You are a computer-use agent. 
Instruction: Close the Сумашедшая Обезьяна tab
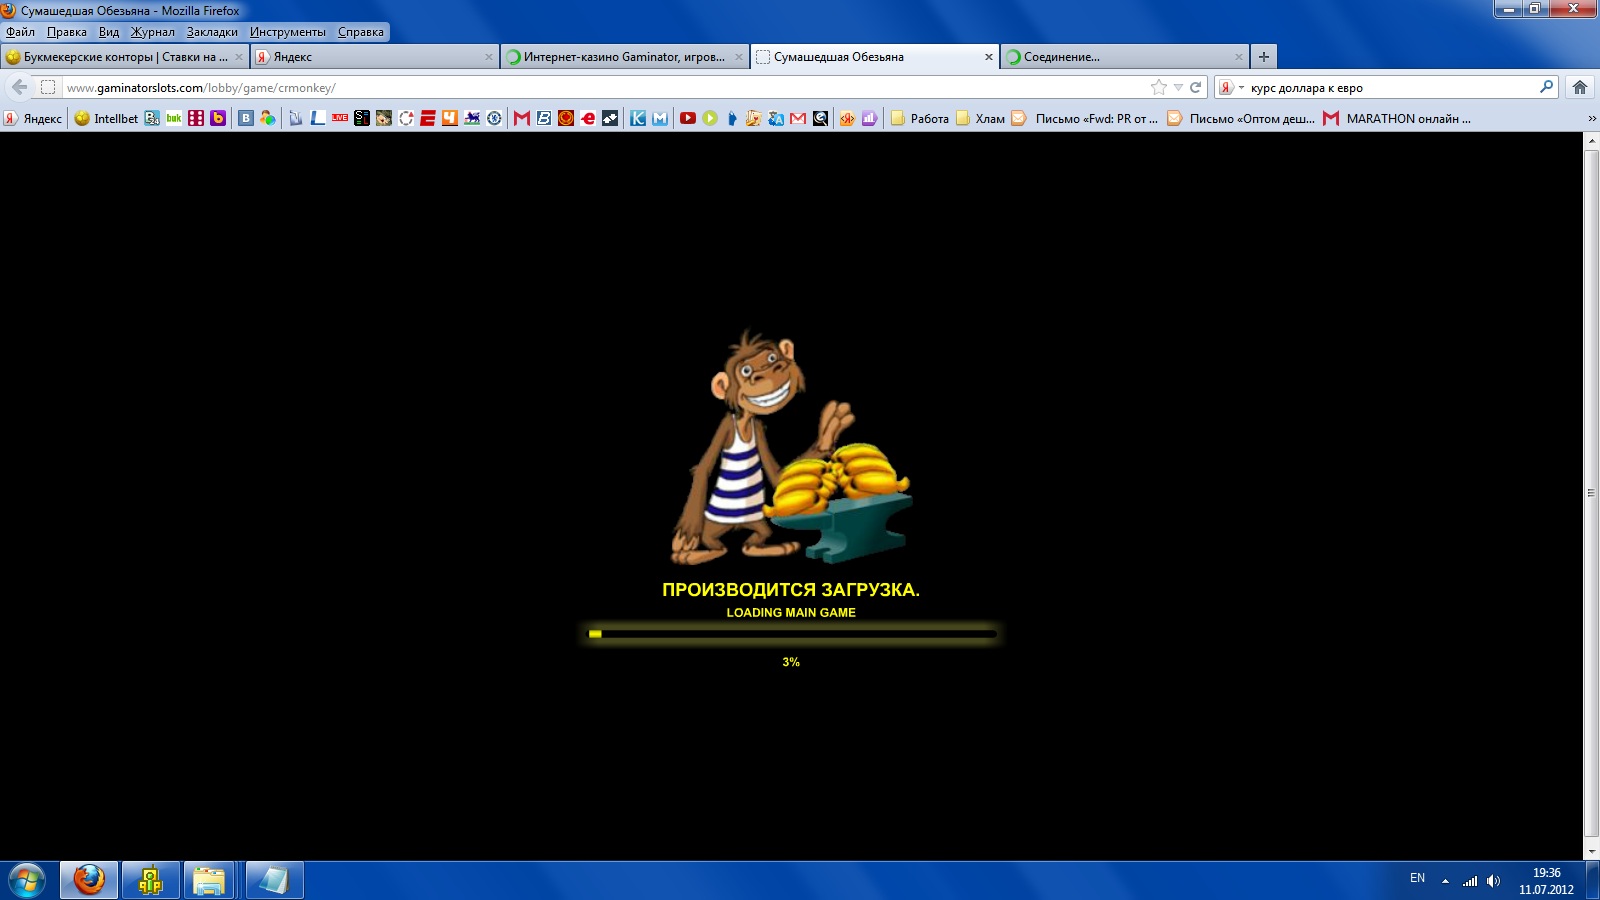click(989, 57)
